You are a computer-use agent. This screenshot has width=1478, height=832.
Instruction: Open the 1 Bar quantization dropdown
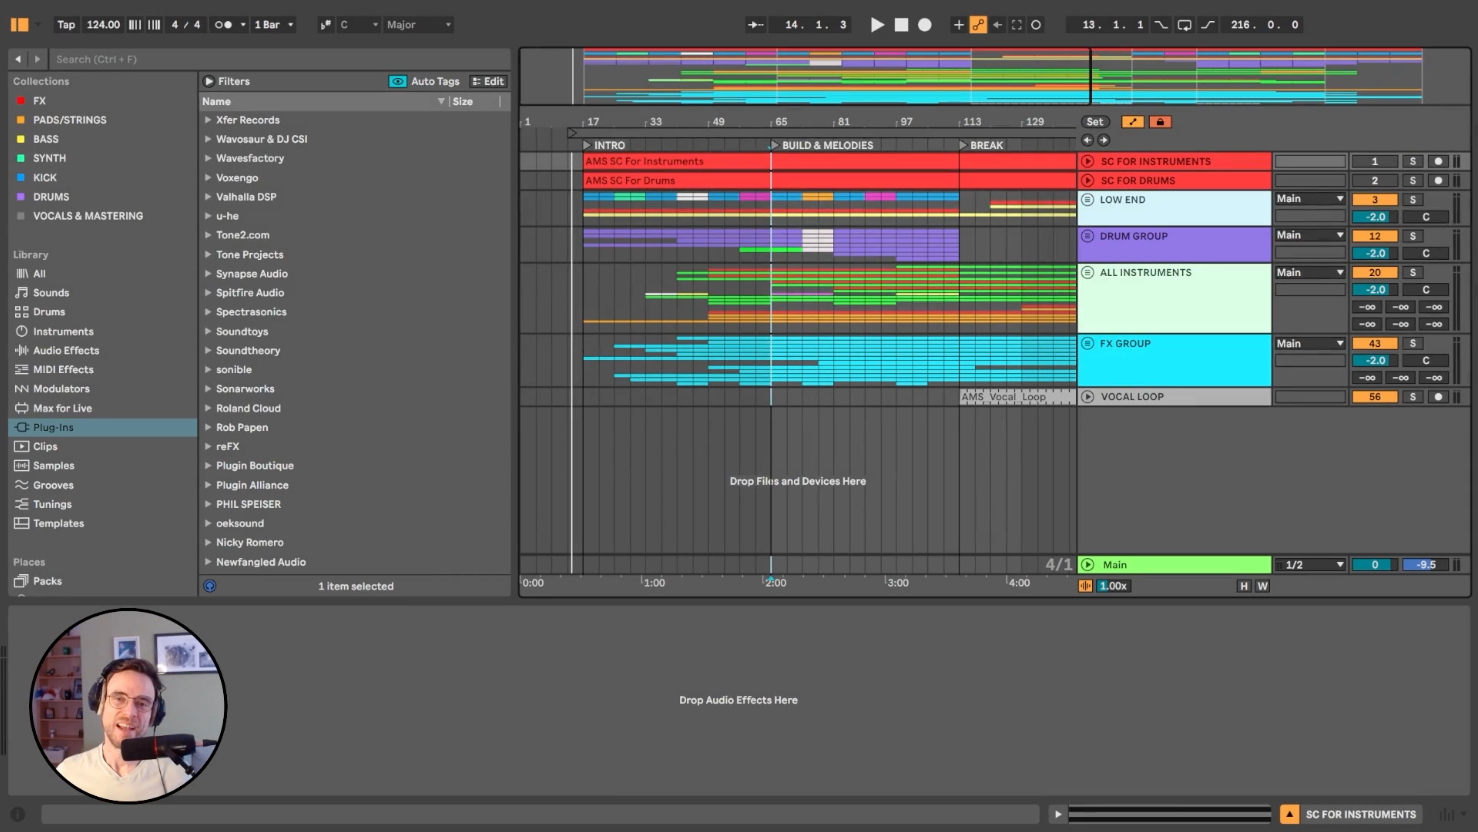coord(273,25)
